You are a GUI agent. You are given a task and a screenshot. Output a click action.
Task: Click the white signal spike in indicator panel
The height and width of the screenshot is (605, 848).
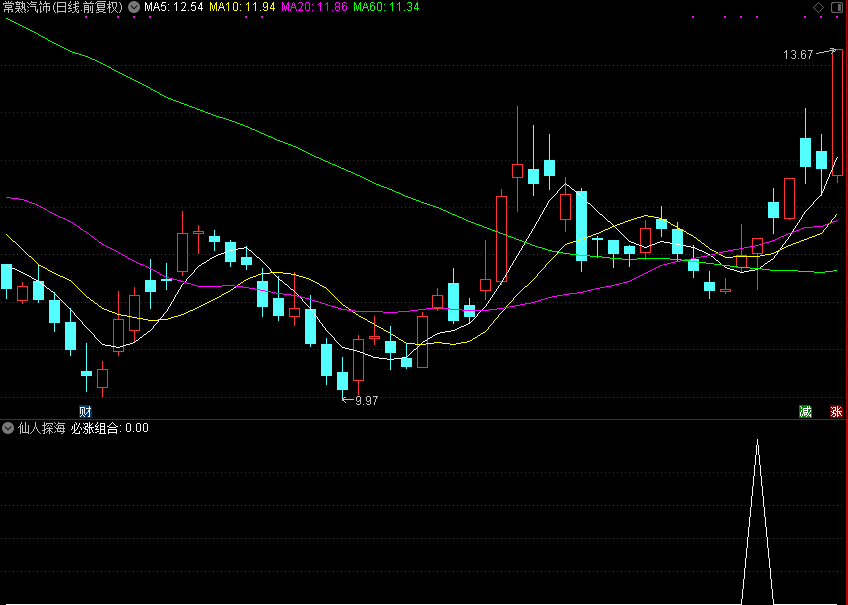(757, 520)
